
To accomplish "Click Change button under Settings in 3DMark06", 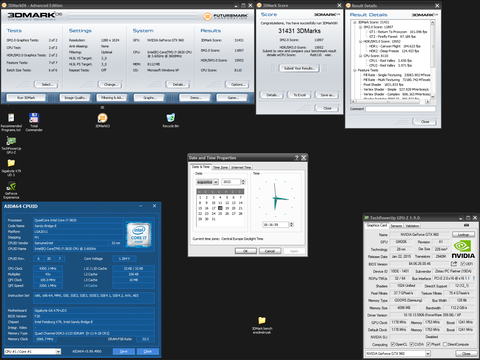I will click(x=110, y=84).
